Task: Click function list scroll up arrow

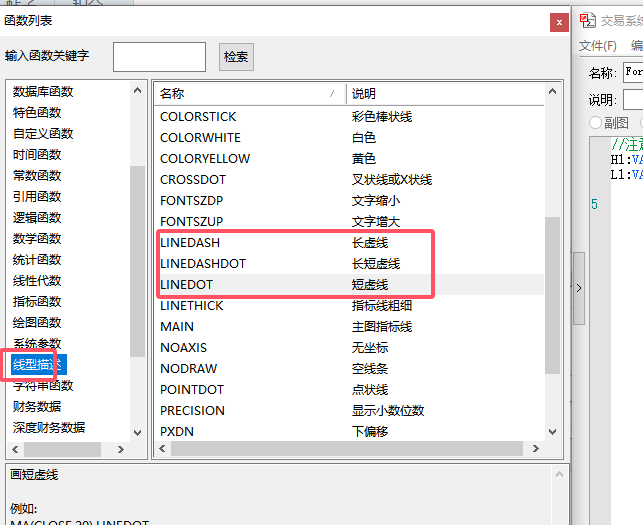Action: 552,91
